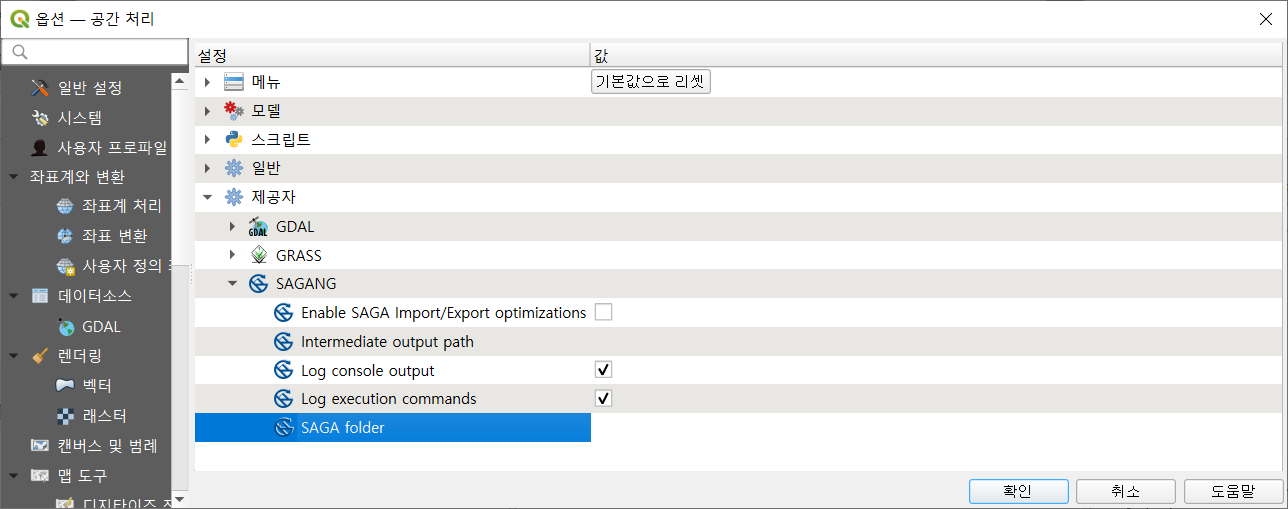Select Log console output label
The width and height of the screenshot is (1288, 509).
coord(367,371)
